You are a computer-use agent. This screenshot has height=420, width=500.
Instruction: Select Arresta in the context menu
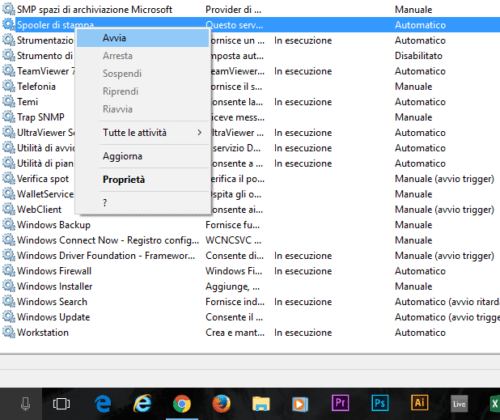click(143, 56)
